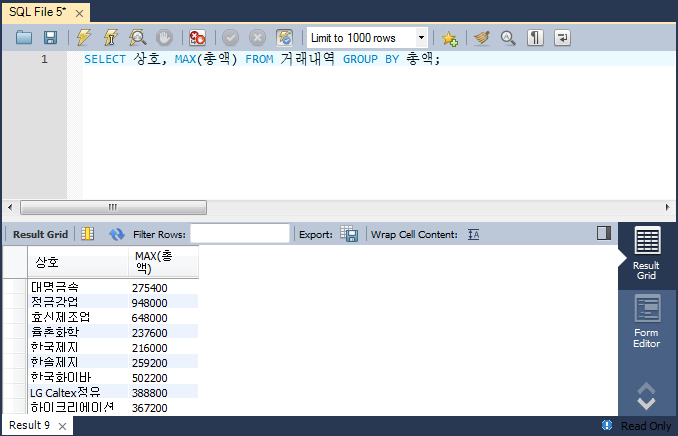Click the Filter Rows input field
The width and height of the screenshot is (678, 436).
point(239,234)
